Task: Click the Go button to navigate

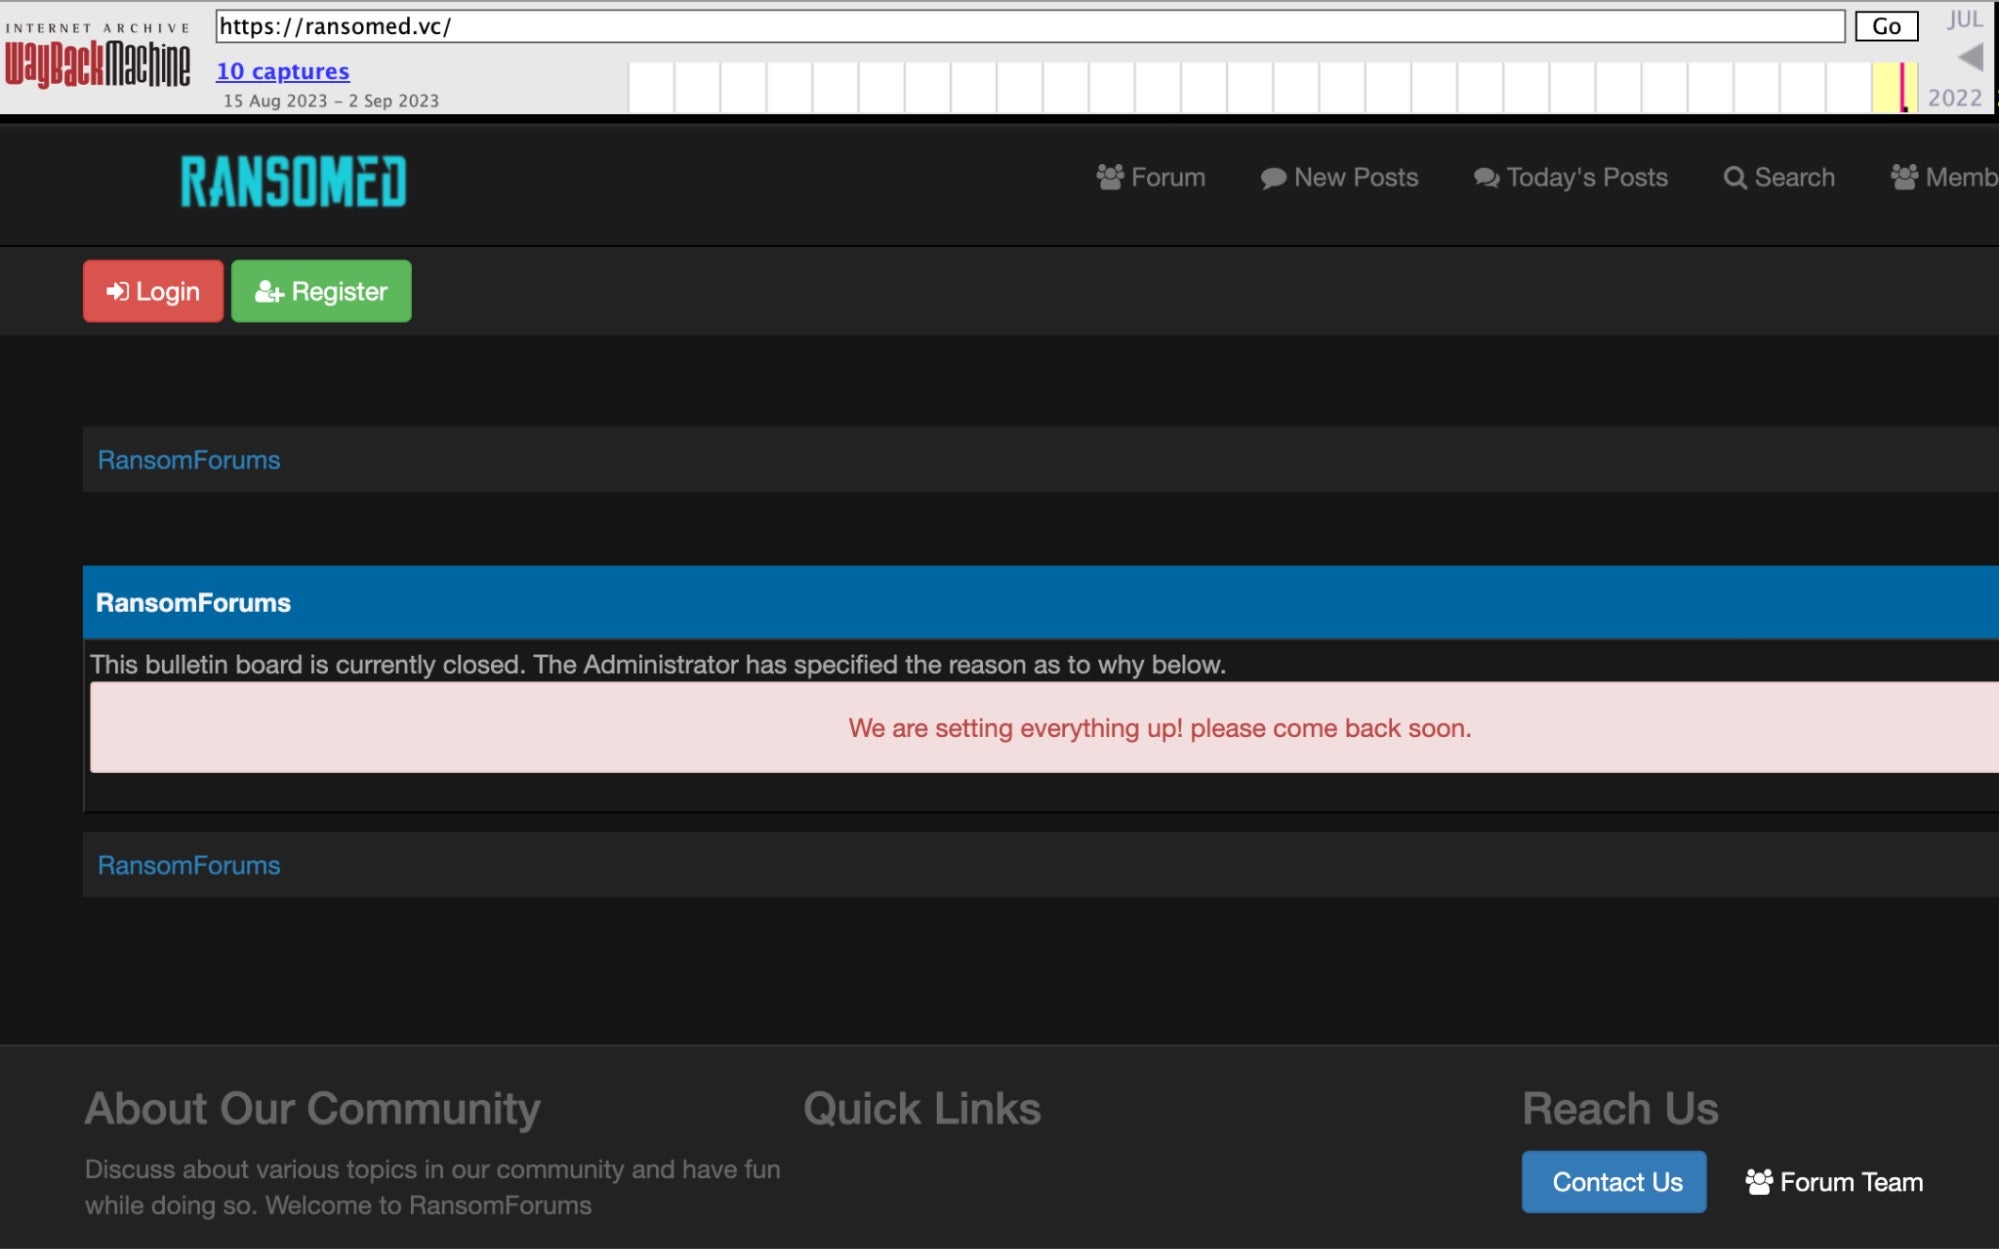Action: 1888,24
